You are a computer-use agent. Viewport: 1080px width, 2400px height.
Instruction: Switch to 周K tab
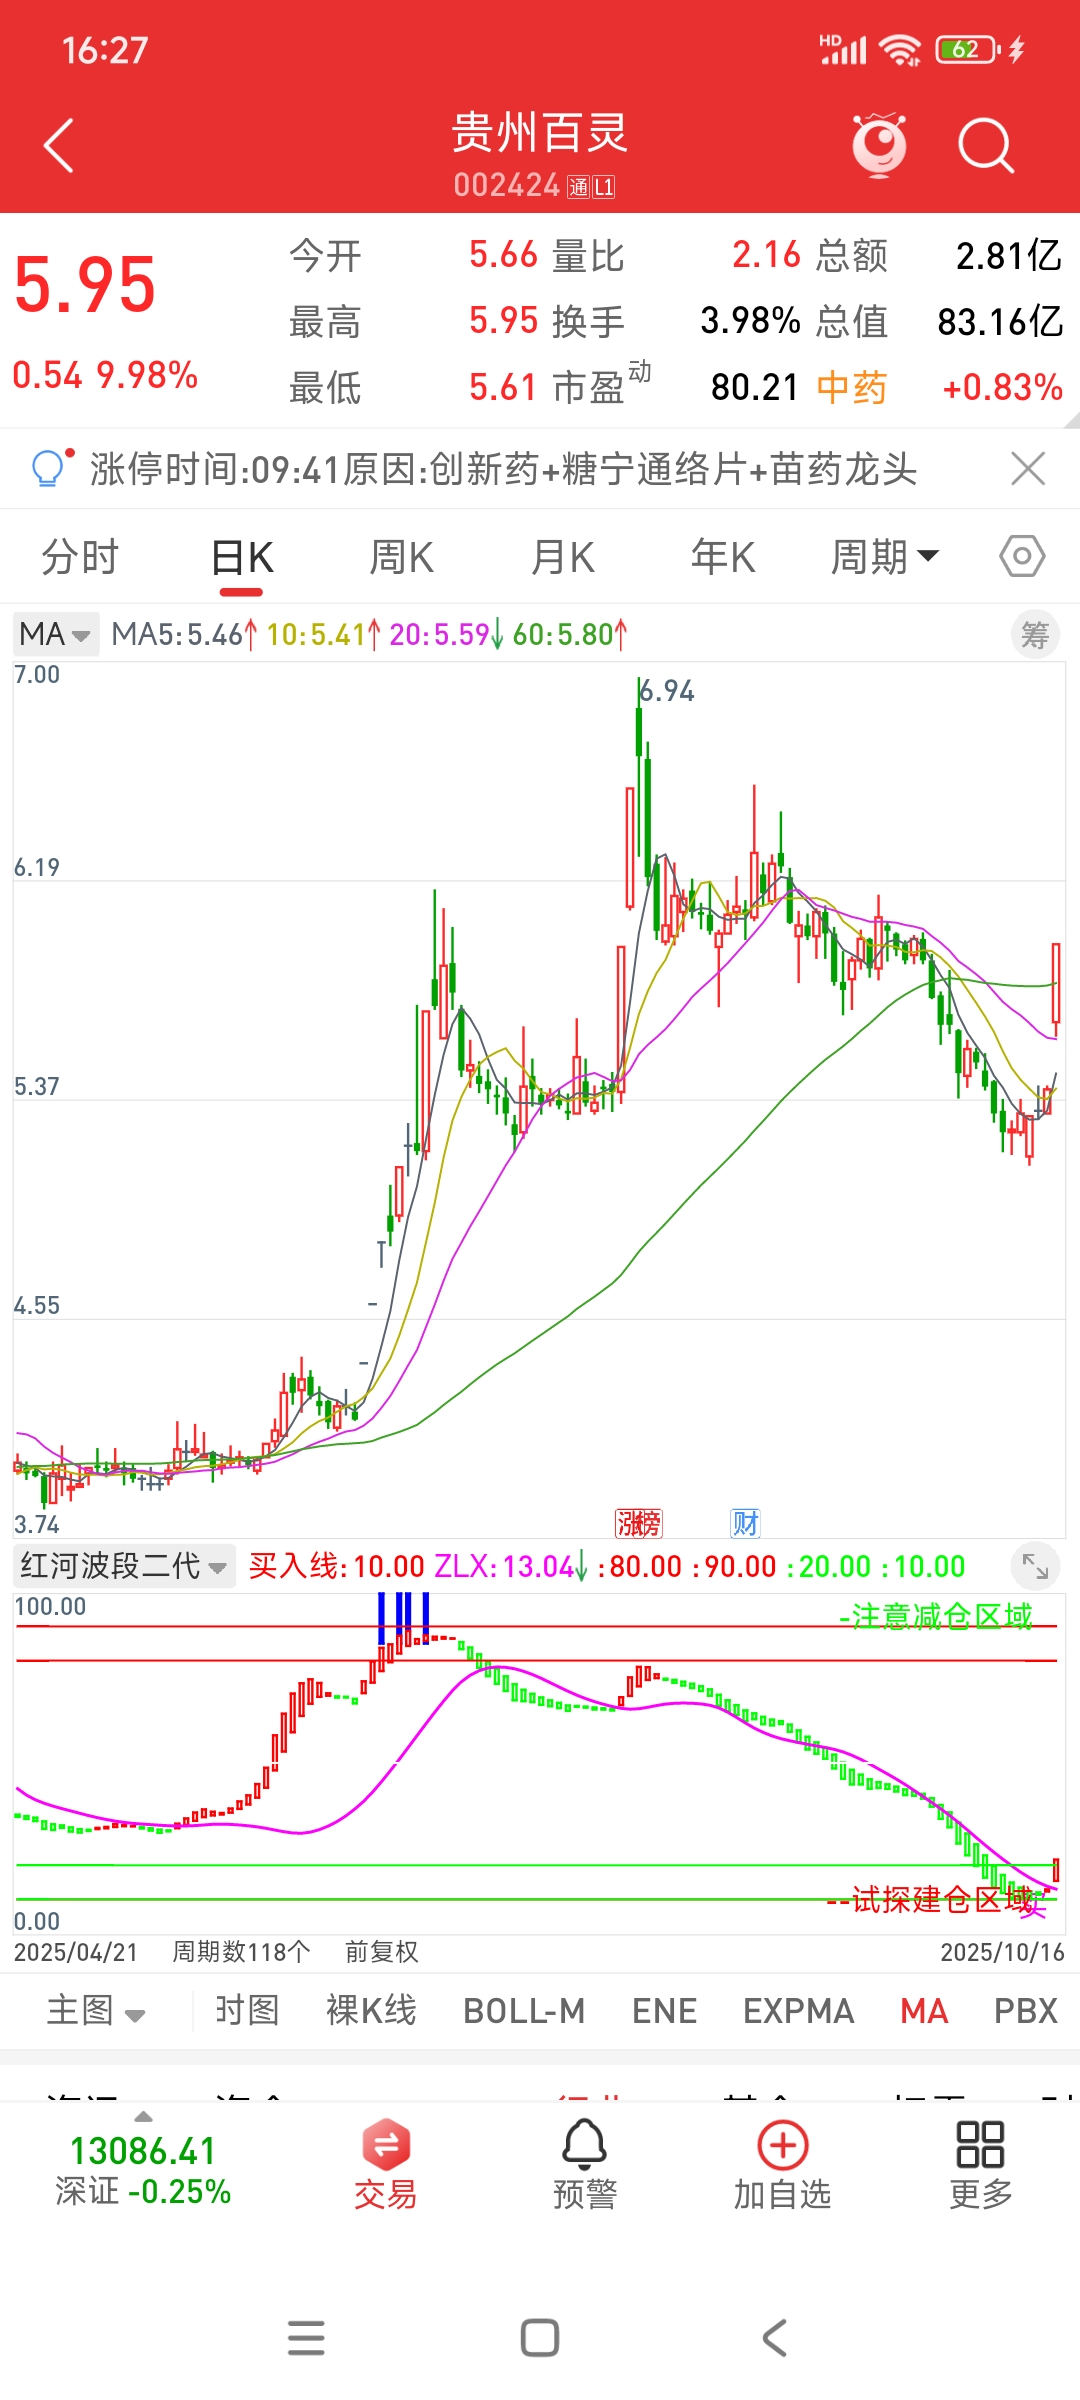[x=402, y=557]
